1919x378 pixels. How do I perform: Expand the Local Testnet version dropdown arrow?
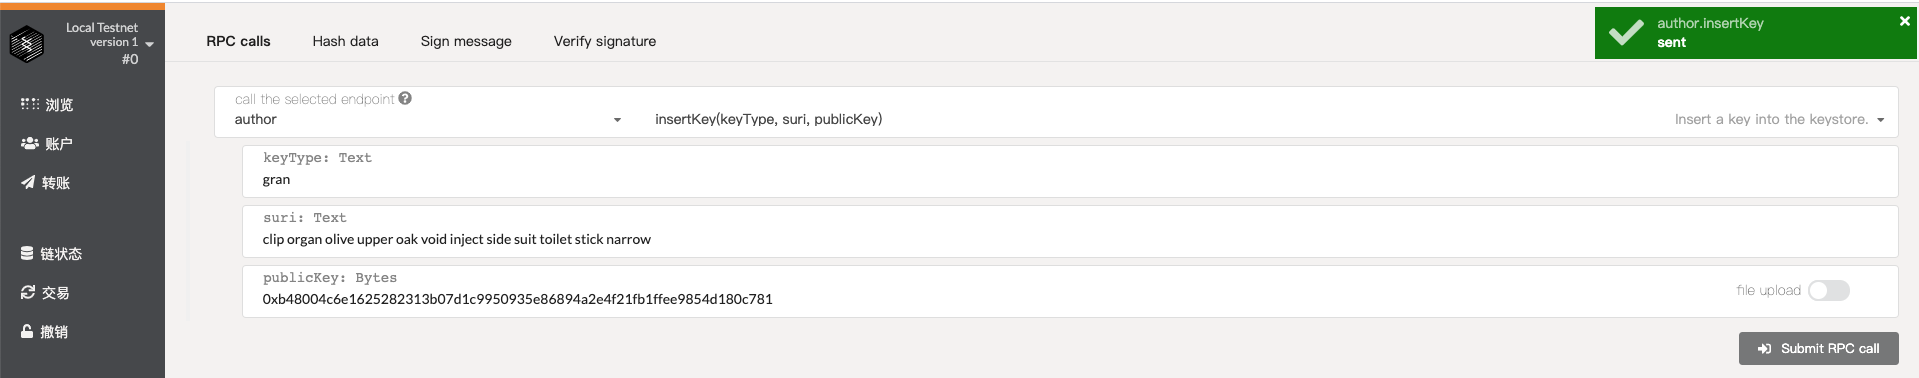click(150, 44)
